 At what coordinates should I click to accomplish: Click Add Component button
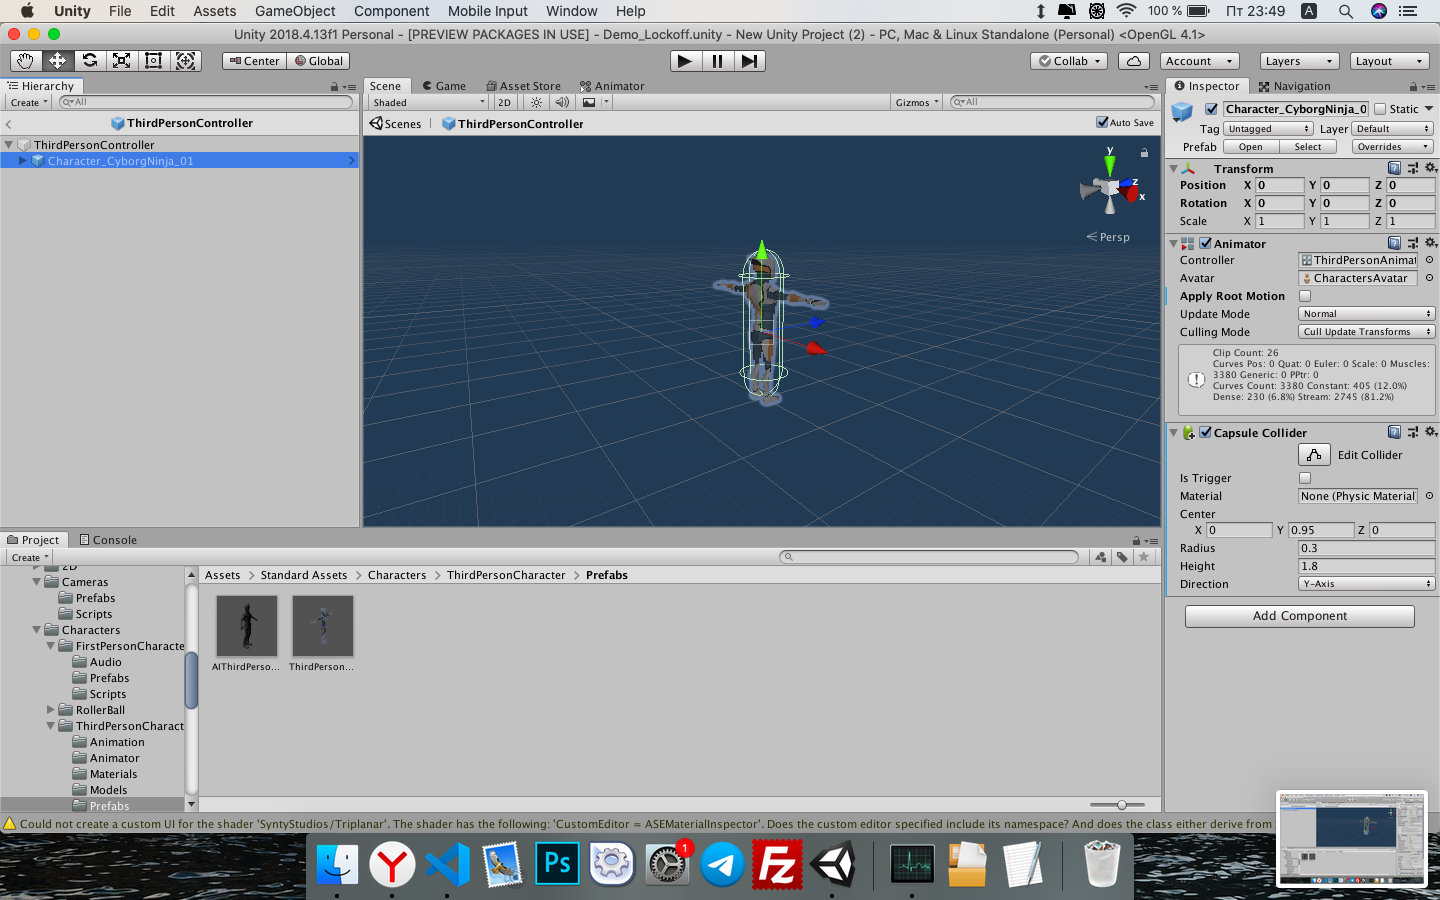[x=1300, y=616]
